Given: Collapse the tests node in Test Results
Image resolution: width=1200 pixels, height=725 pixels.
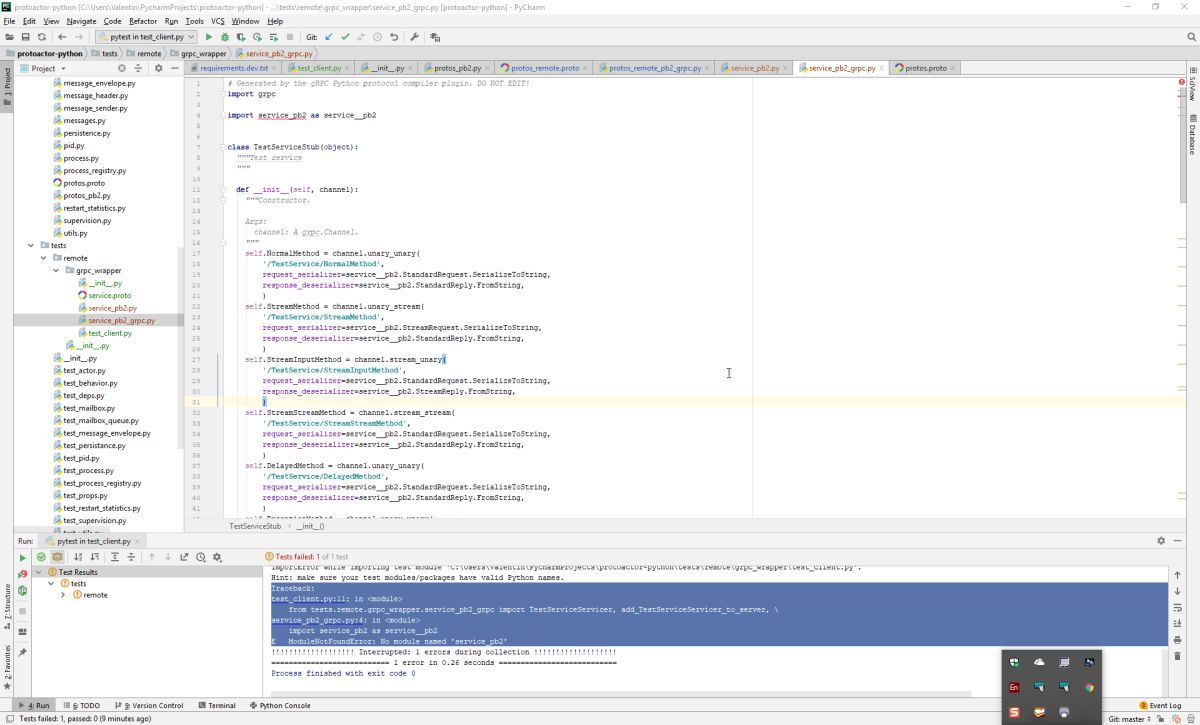Looking at the screenshot, I should (51, 583).
